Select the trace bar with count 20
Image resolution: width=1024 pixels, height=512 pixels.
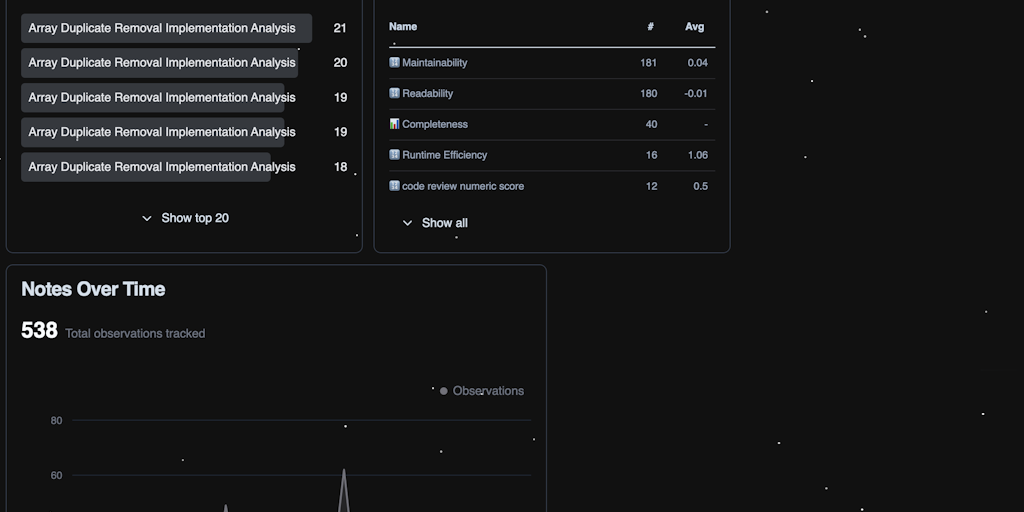point(159,63)
